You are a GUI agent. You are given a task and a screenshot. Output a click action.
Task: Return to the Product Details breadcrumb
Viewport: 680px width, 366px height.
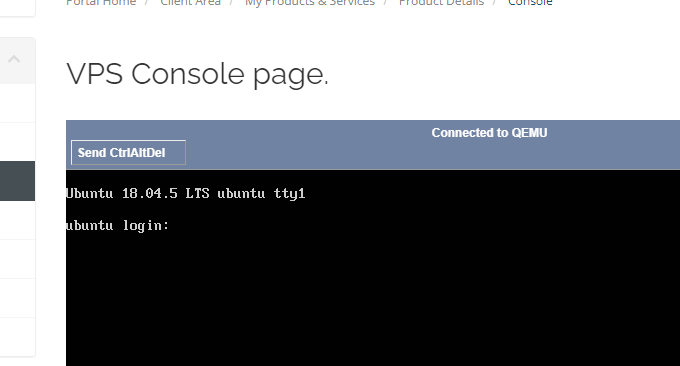click(x=441, y=3)
